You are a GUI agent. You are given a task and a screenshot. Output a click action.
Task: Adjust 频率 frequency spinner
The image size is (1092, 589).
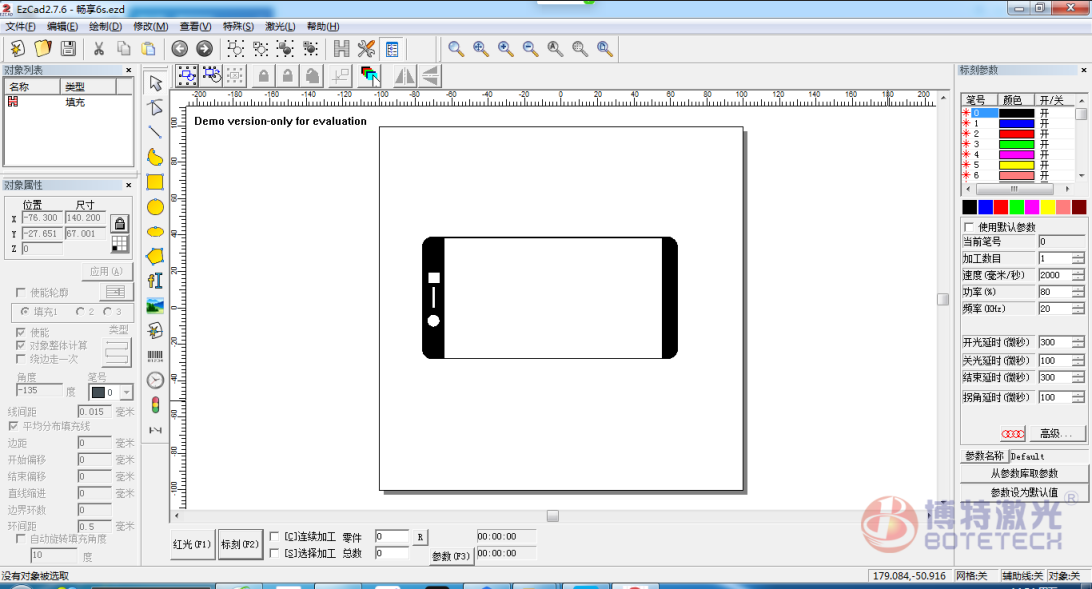point(1078,308)
